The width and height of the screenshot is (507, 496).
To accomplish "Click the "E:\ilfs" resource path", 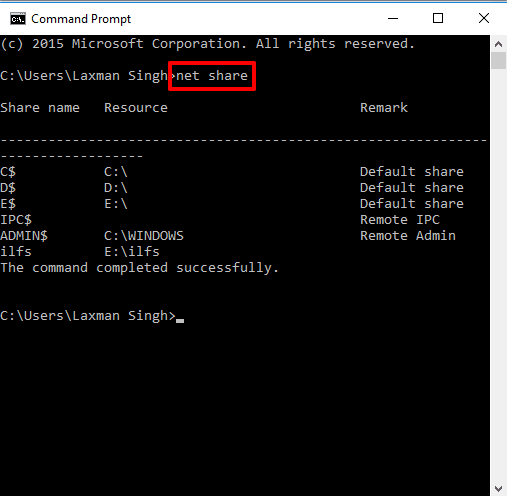I will tap(132, 252).
